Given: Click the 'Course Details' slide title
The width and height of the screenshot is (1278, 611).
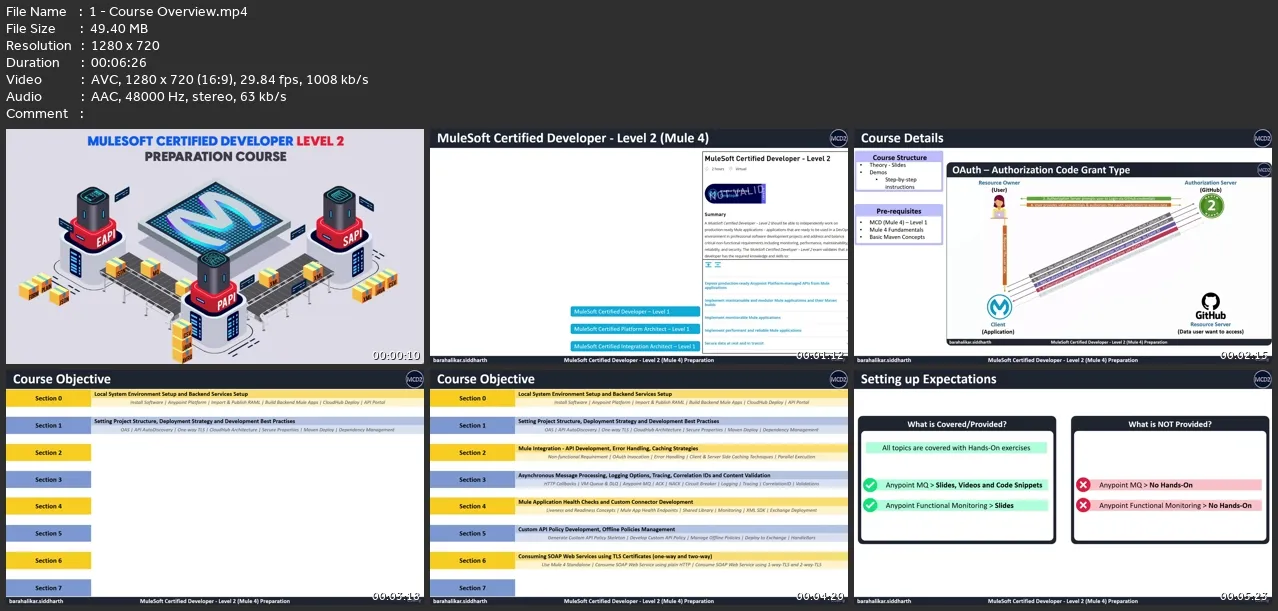Looking at the screenshot, I should coord(902,138).
